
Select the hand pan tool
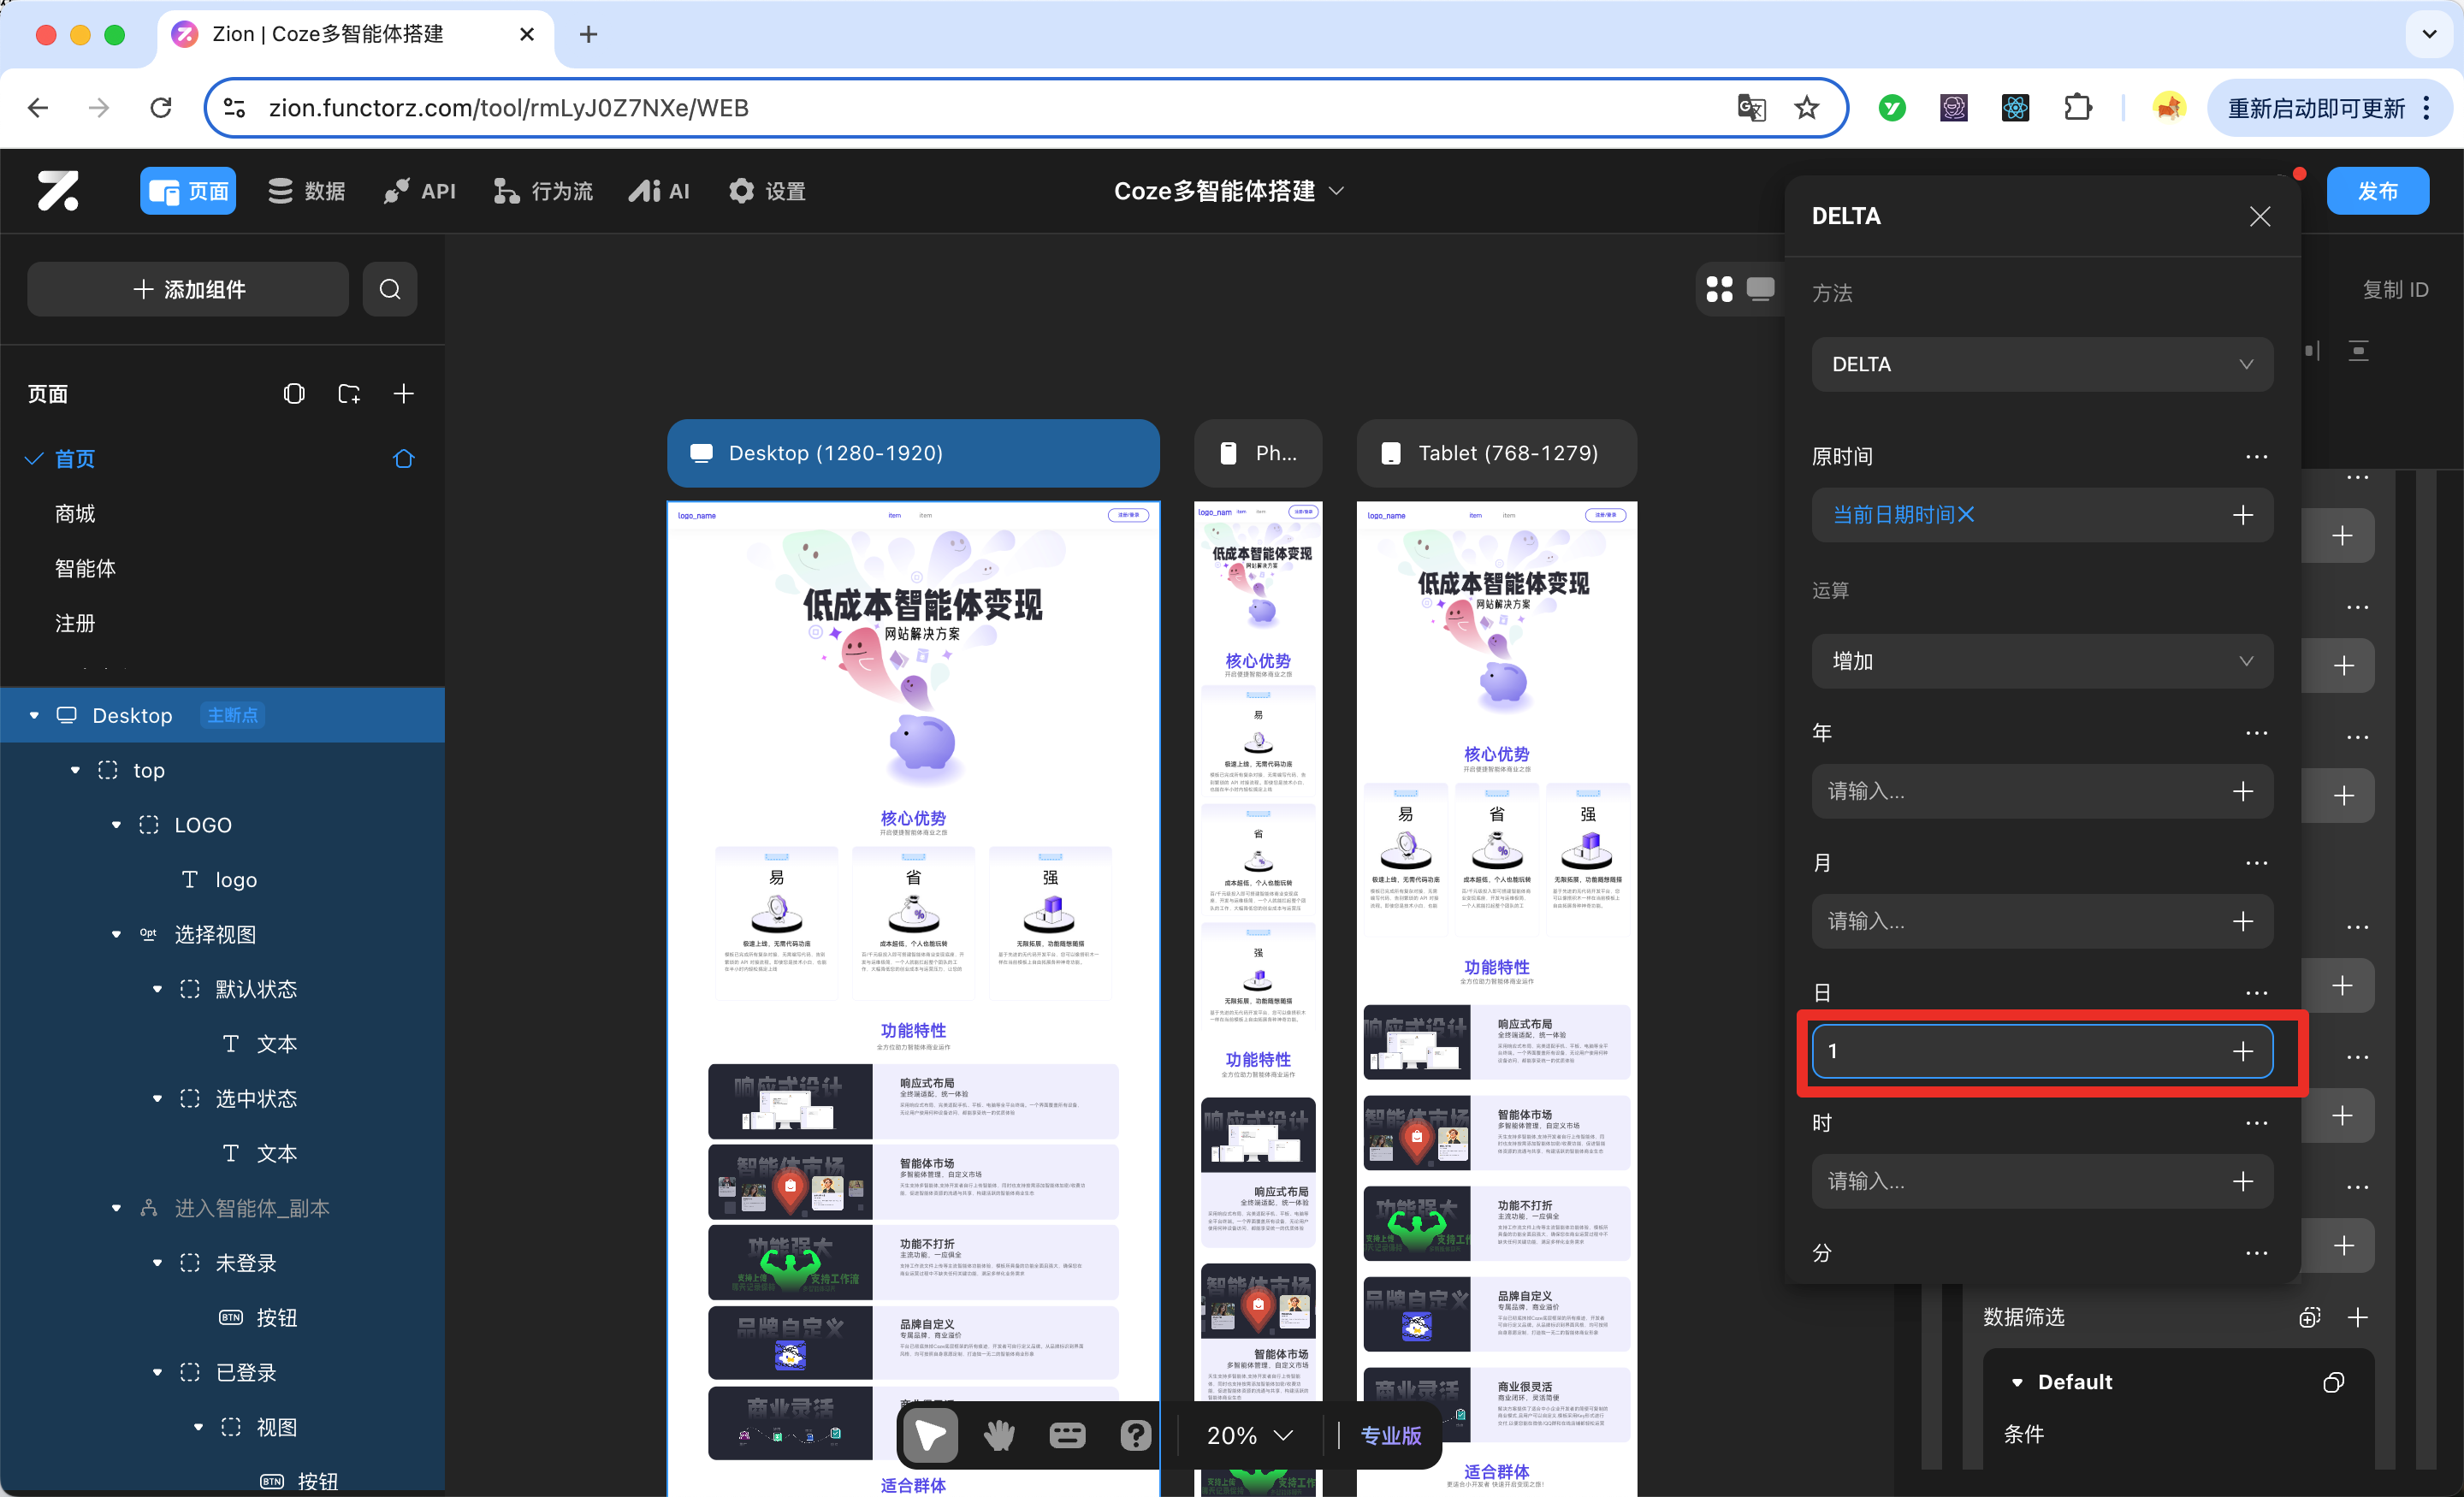[998, 1435]
